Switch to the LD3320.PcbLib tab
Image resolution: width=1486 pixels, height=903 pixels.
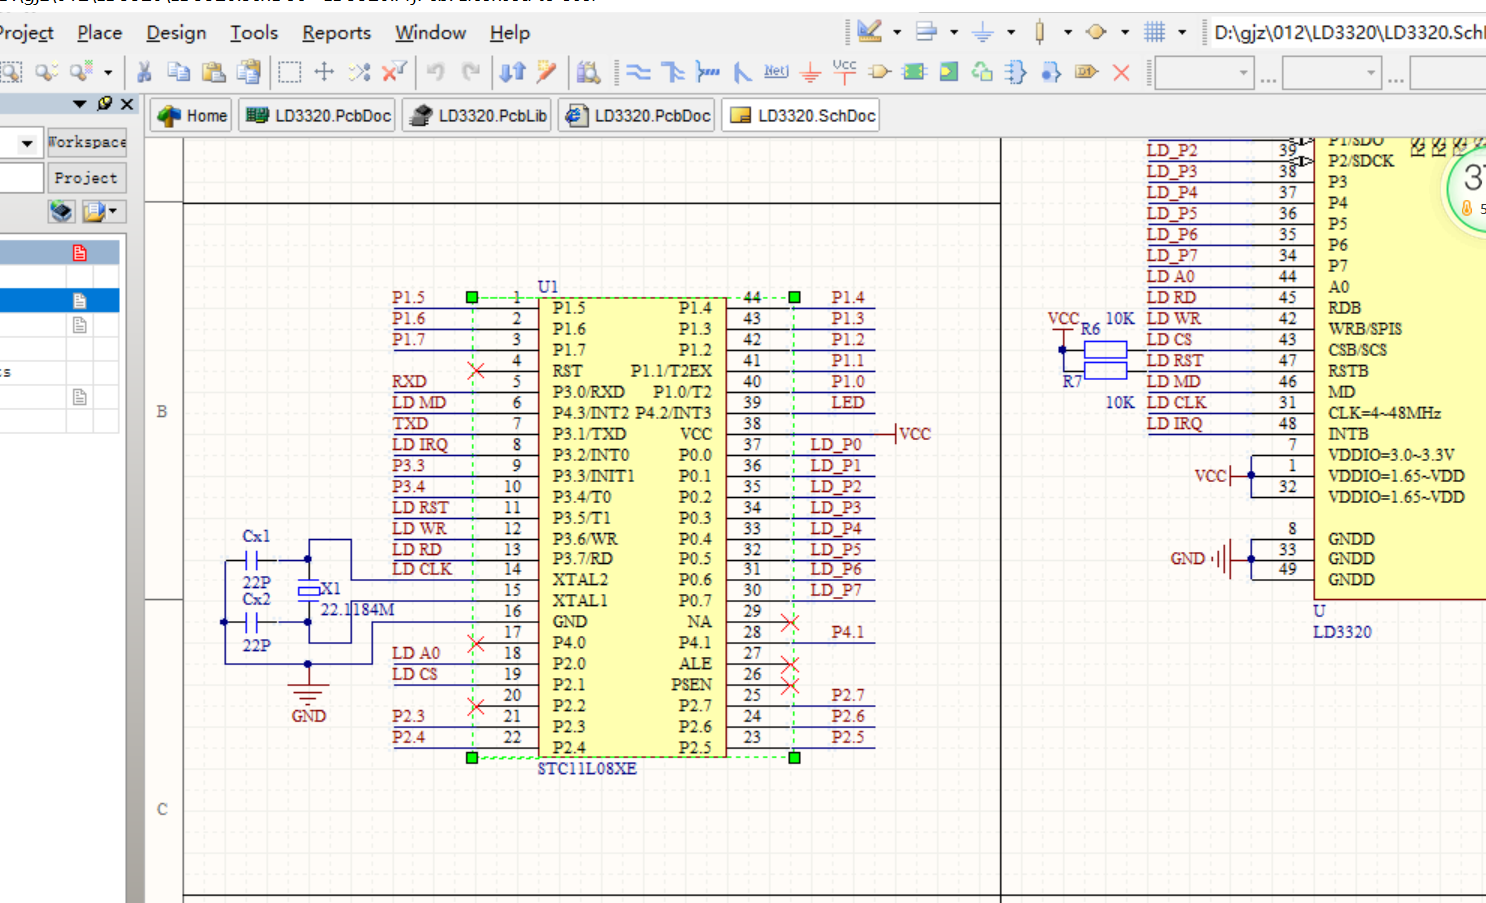(478, 115)
